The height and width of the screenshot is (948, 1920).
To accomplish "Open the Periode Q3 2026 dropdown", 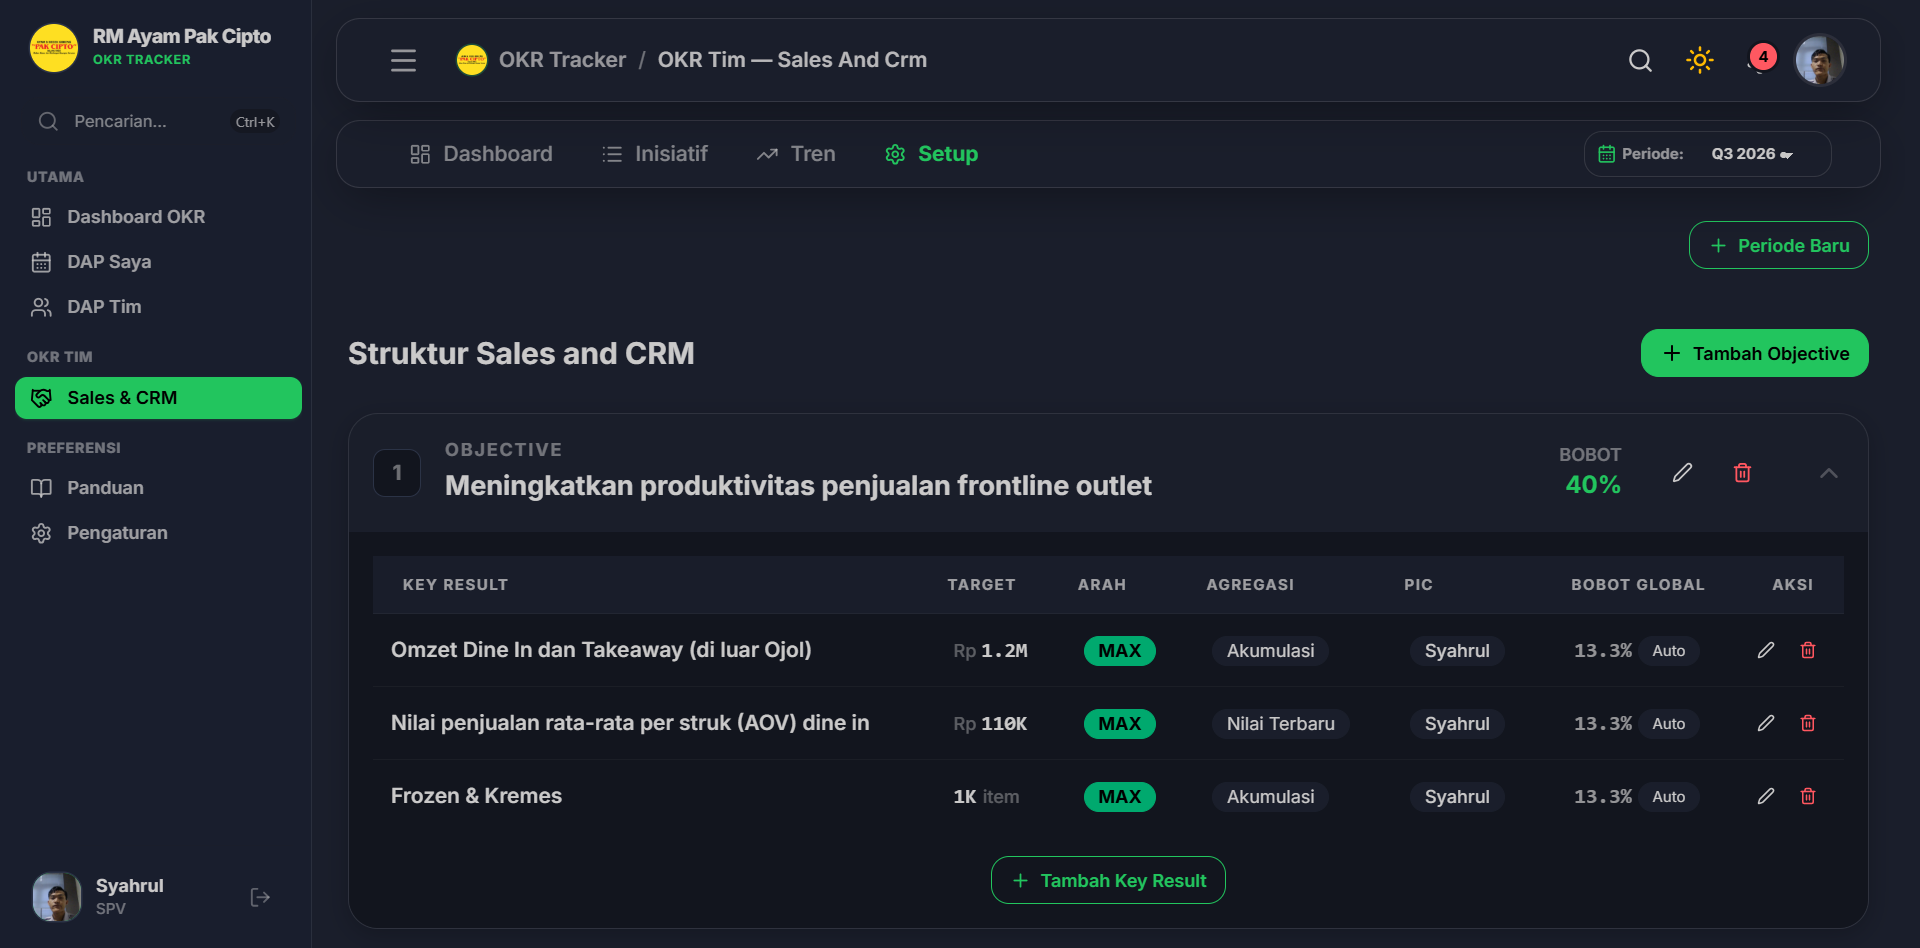I will [1707, 154].
